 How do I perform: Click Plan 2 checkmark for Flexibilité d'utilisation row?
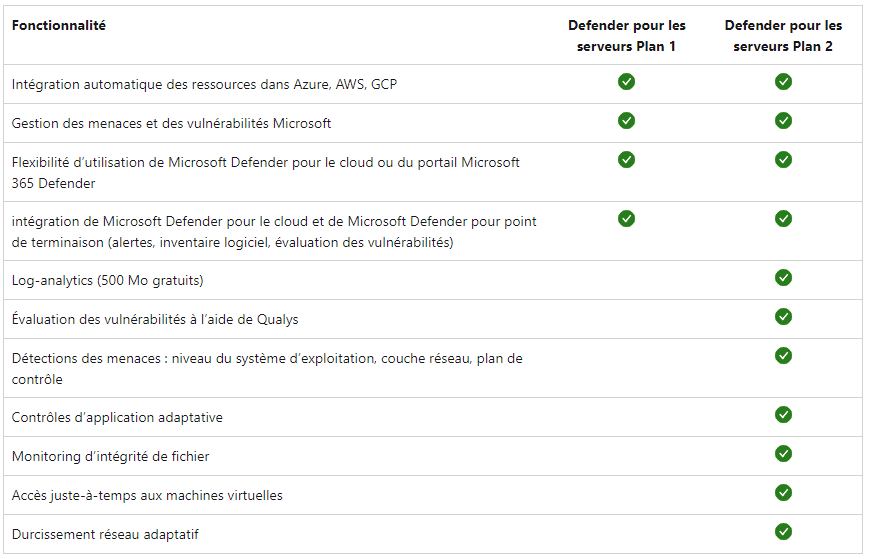click(783, 160)
